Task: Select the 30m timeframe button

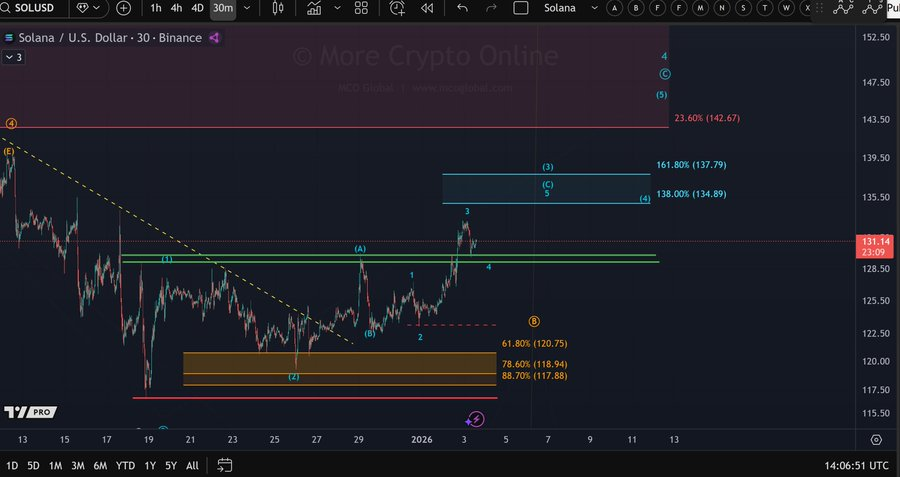Action: pos(222,8)
